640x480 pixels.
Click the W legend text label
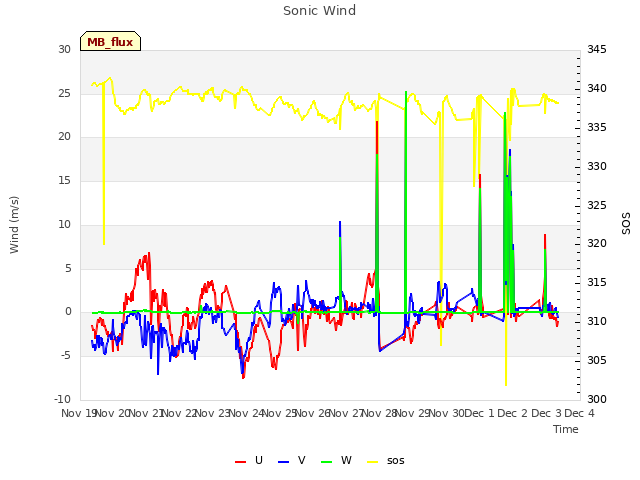tap(346, 460)
